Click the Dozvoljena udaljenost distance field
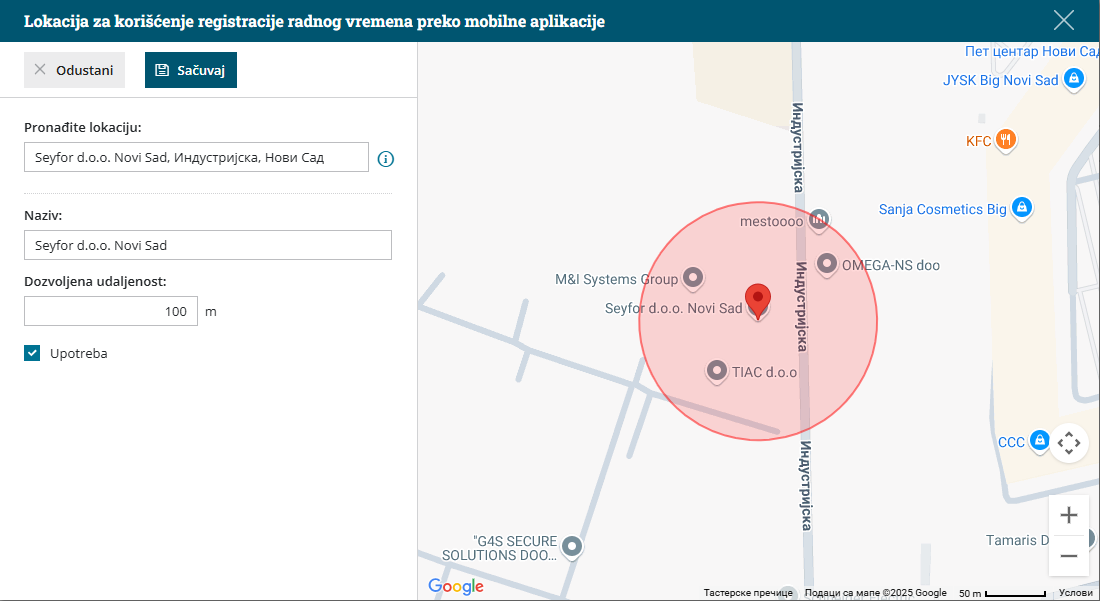The width and height of the screenshot is (1100, 601). pyautogui.click(x=111, y=311)
